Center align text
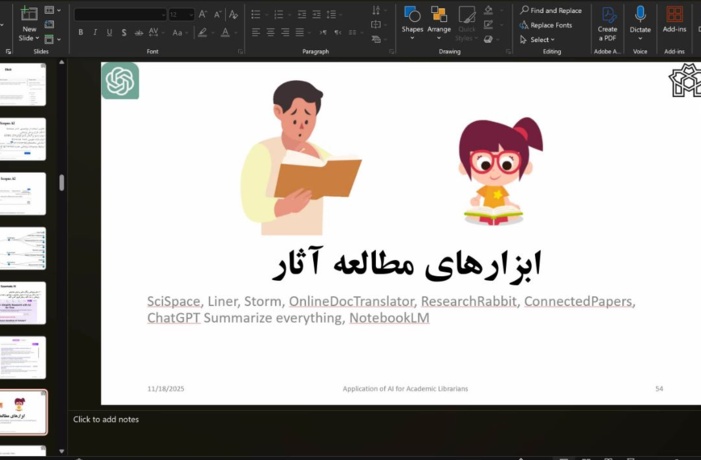The height and width of the screenshot is (460, 701). click(270, 32)
